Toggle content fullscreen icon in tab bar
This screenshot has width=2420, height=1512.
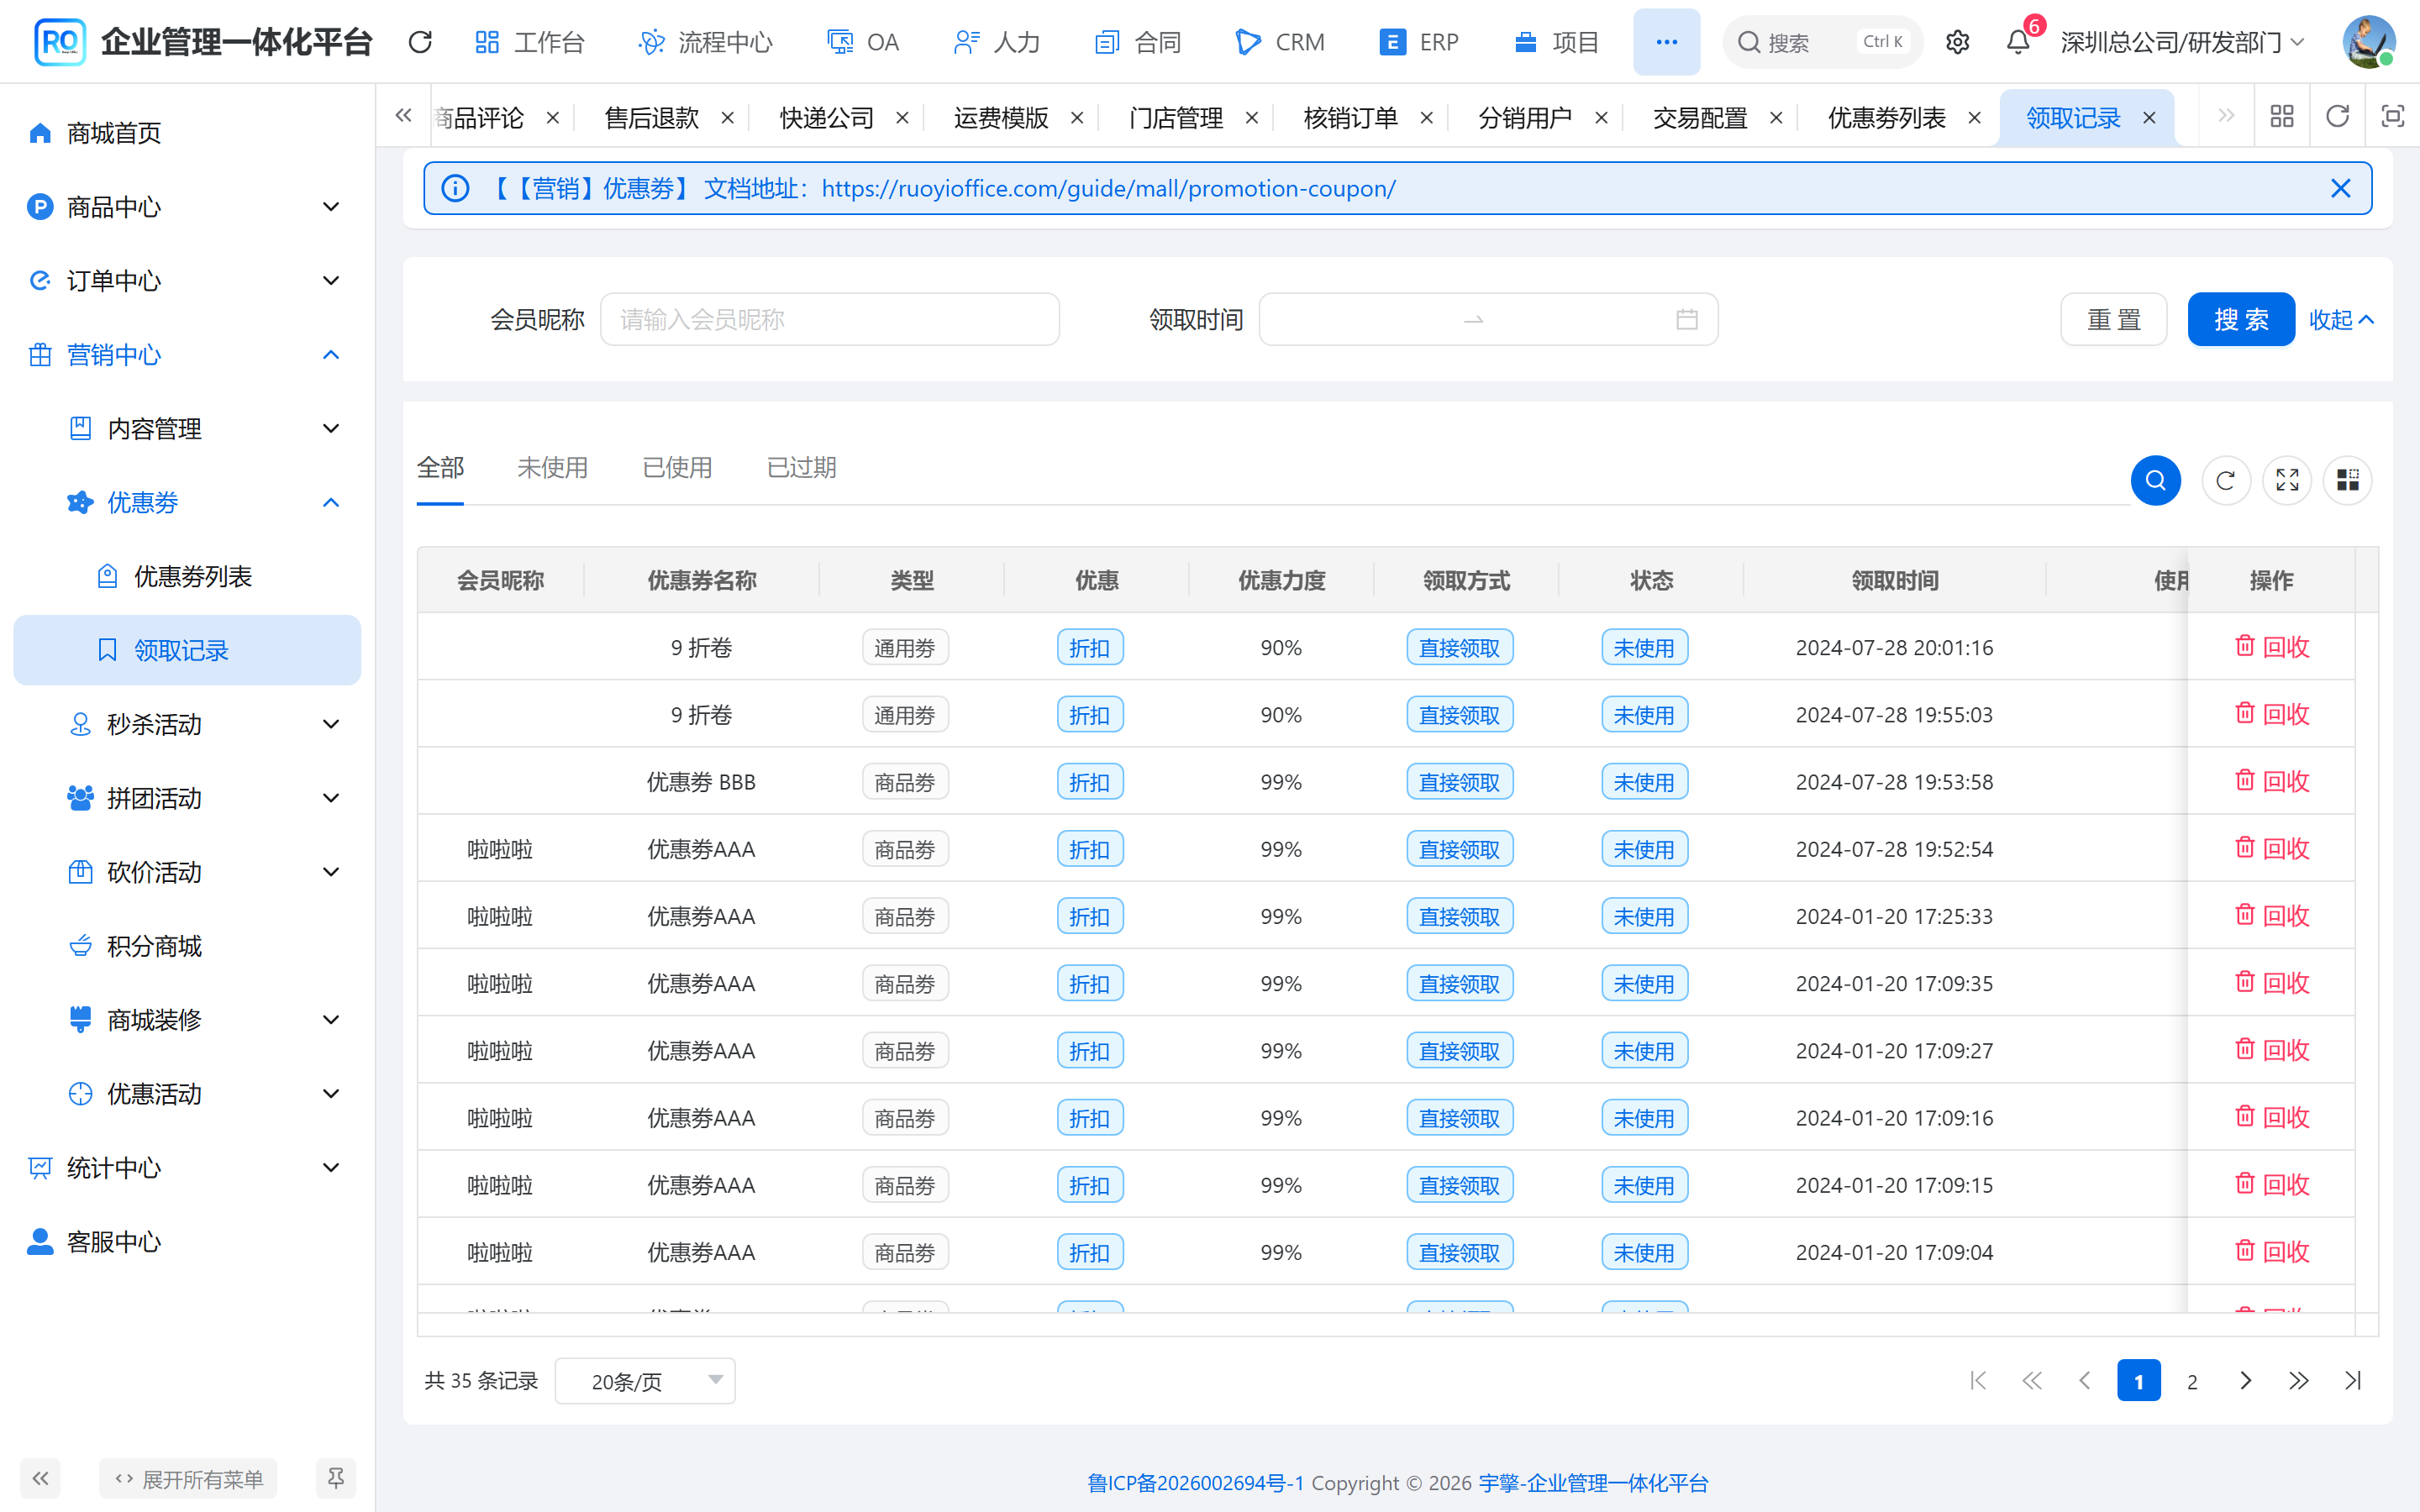(x=2392, y=117)
